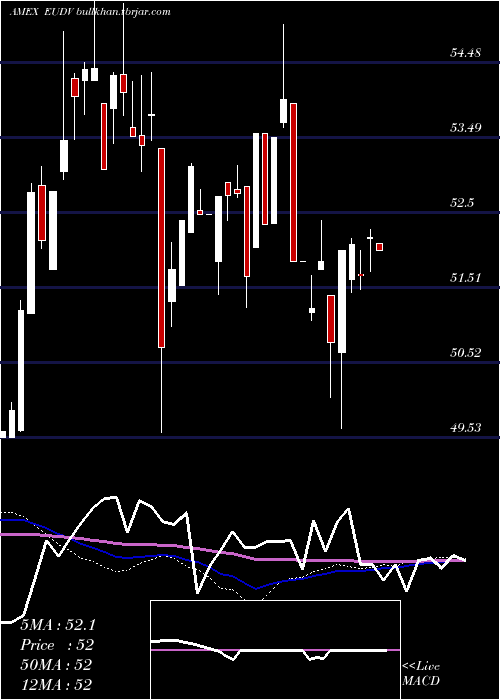Click the 50.52 price level label
The height and width of the screenshot is (700, 500).
click(x=465, y=353)
